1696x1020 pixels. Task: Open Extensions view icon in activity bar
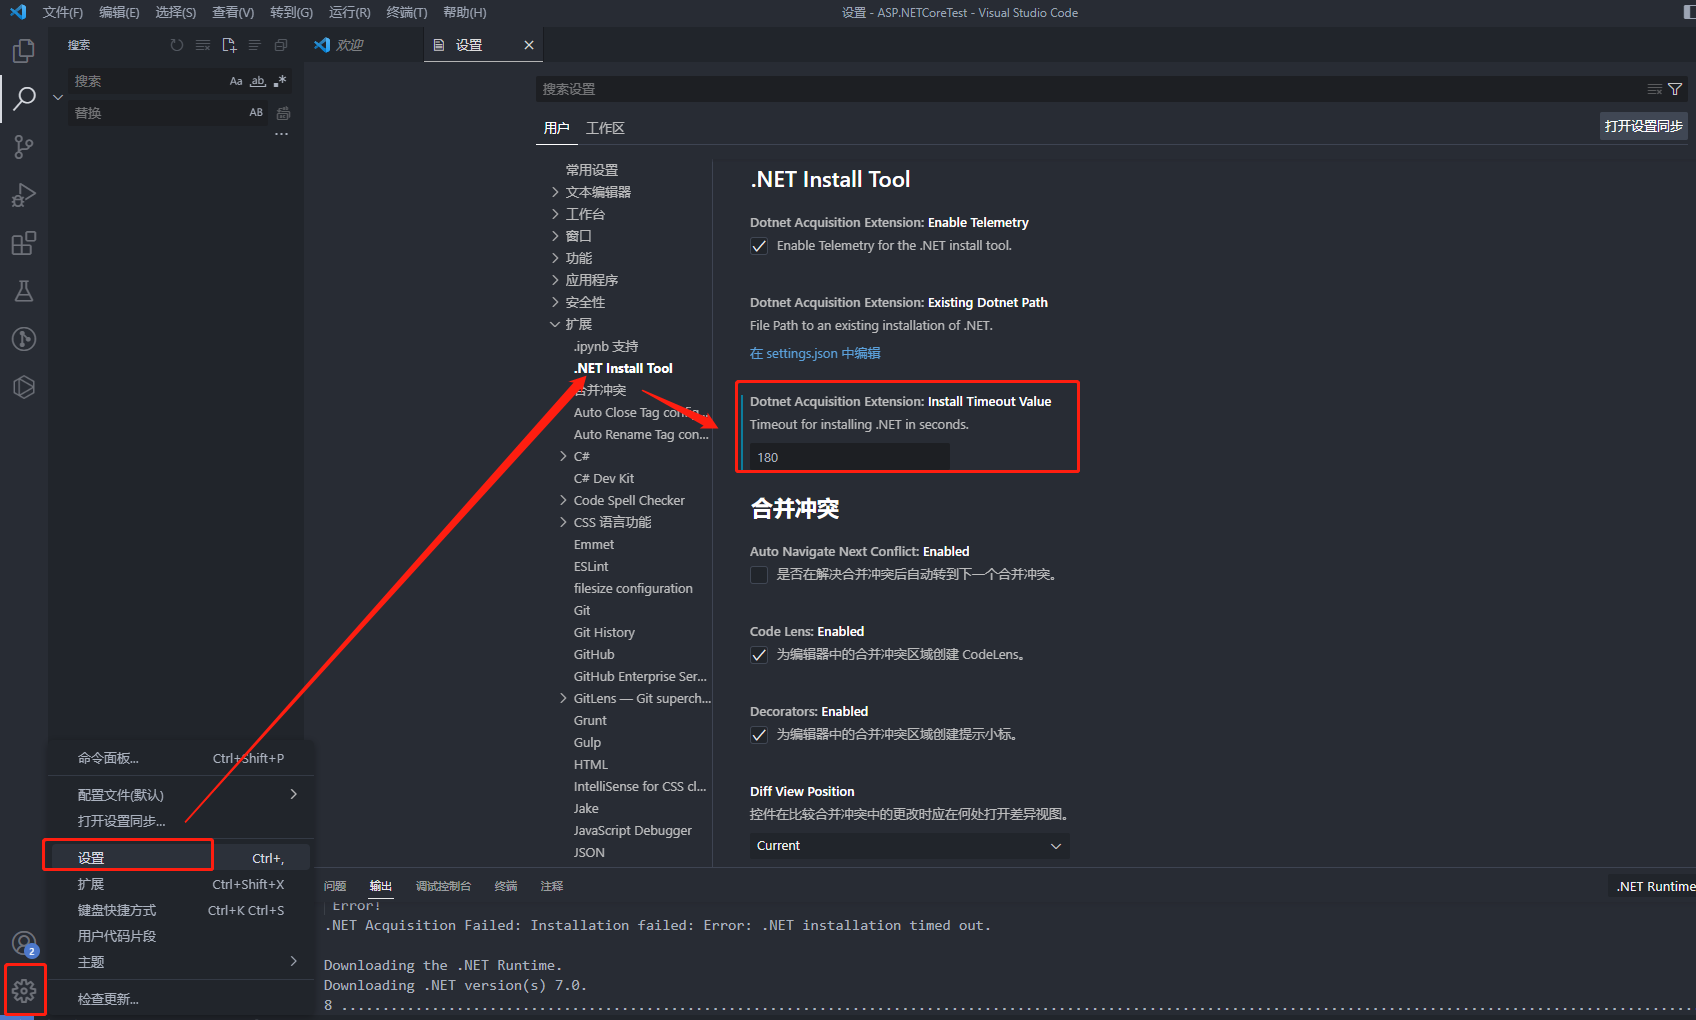point(24,243)
